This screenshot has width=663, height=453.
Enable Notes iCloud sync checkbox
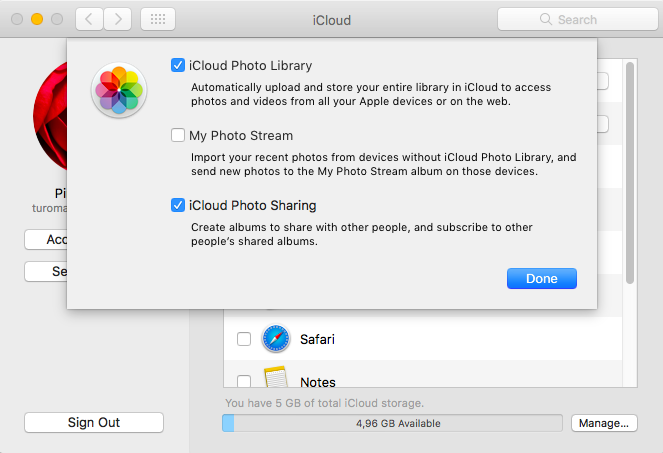[x=244, y=381]
